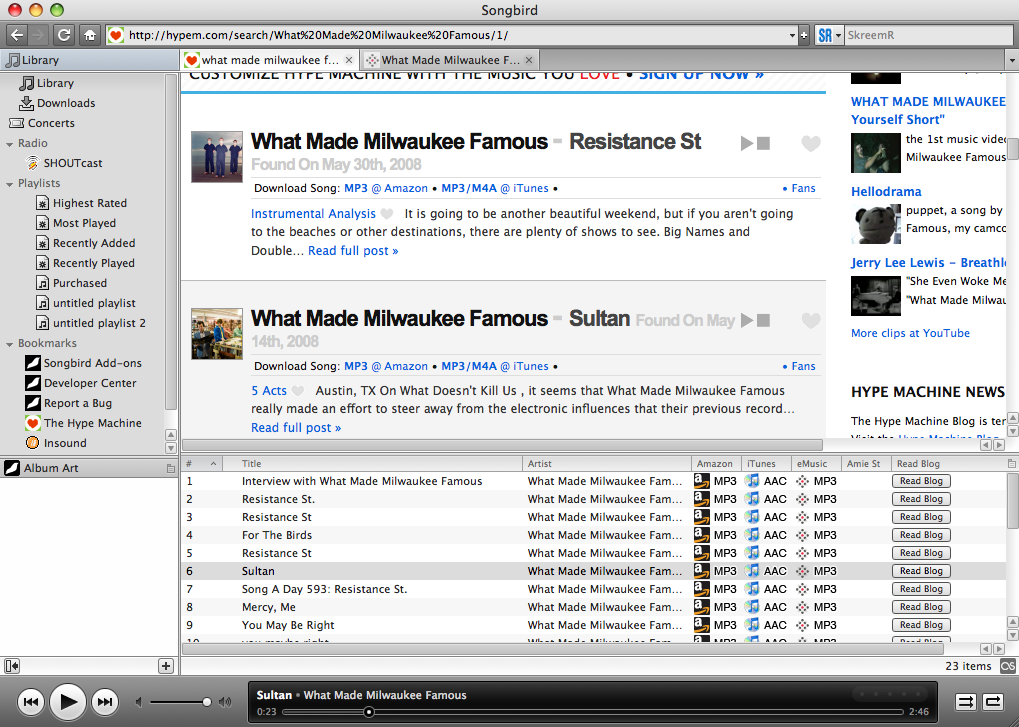Play Resistance St with its play triangle

pyautogui.click(x=747, y=143)
